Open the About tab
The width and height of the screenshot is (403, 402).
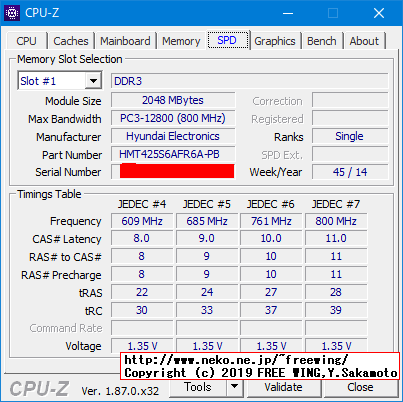(364, 41)
